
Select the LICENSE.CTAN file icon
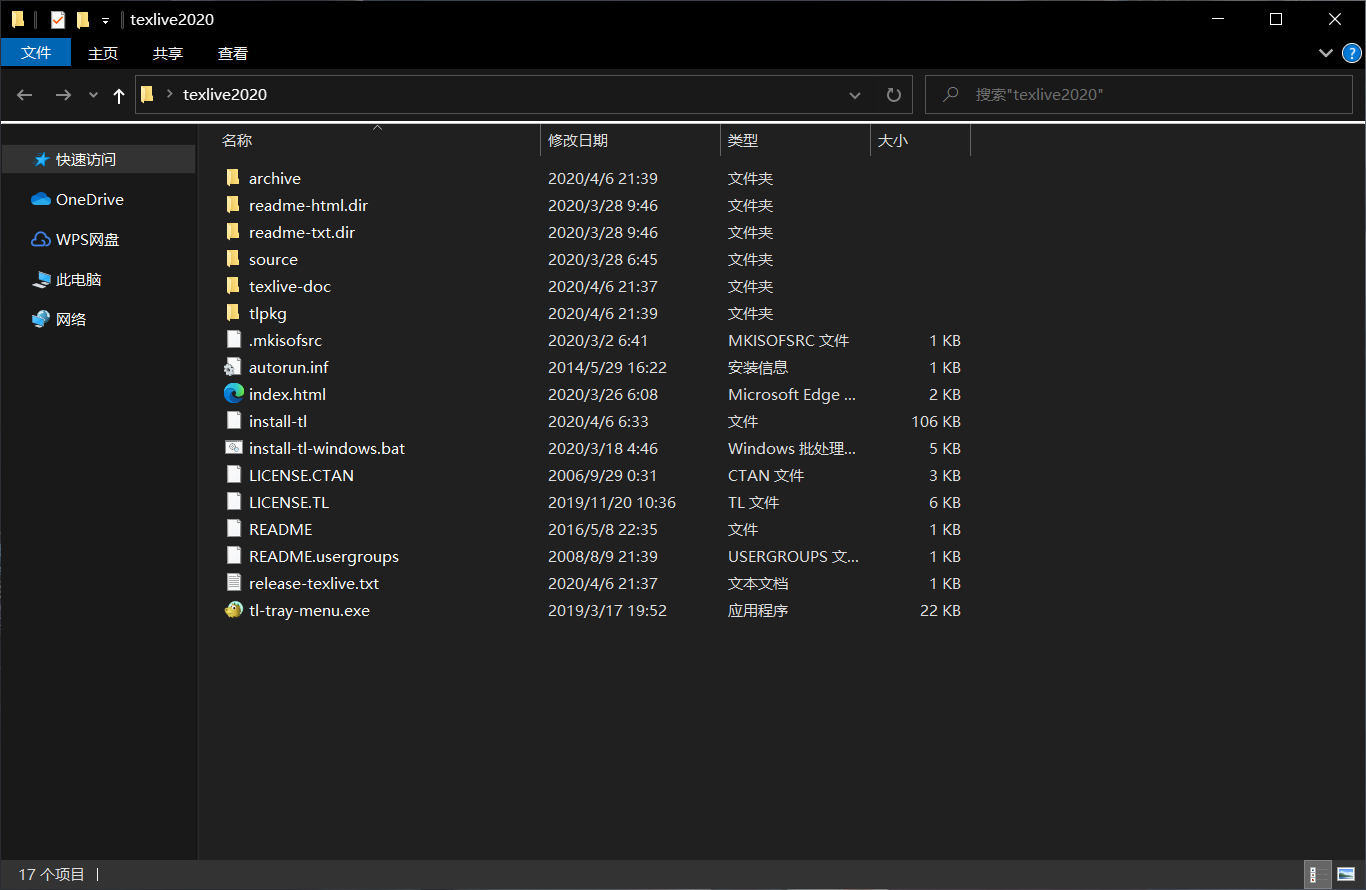click(x=233, y=475)
